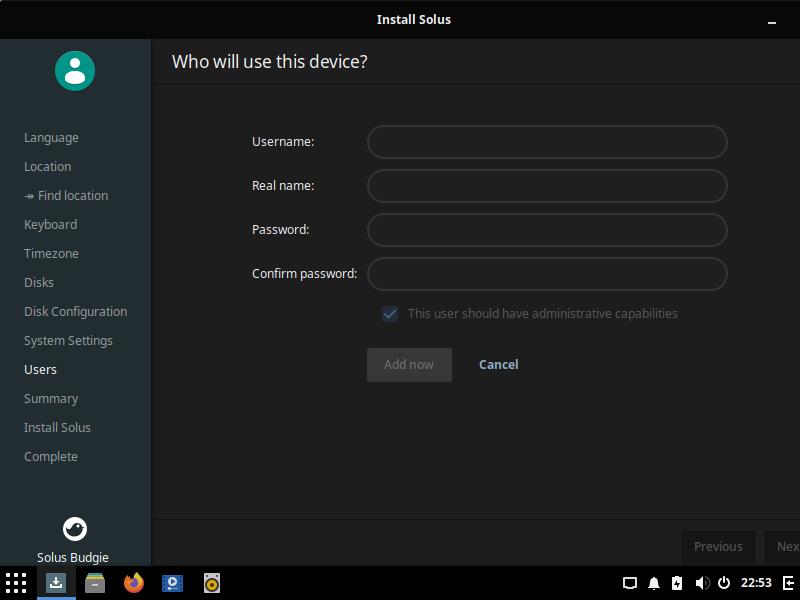Viewport: 800px width, 600px height.
Task: Select Disks step in sidebar
Action: pyautogui.click(x=39, y=283)
